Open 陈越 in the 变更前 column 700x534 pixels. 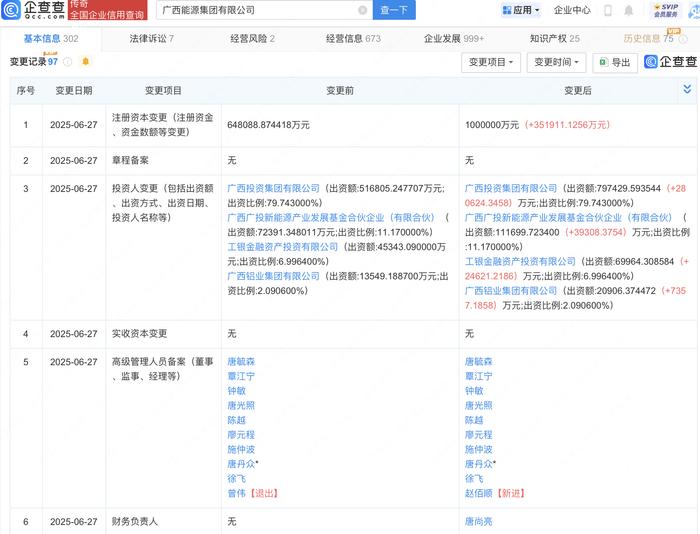pyautogui.click(x=237, y=420)
